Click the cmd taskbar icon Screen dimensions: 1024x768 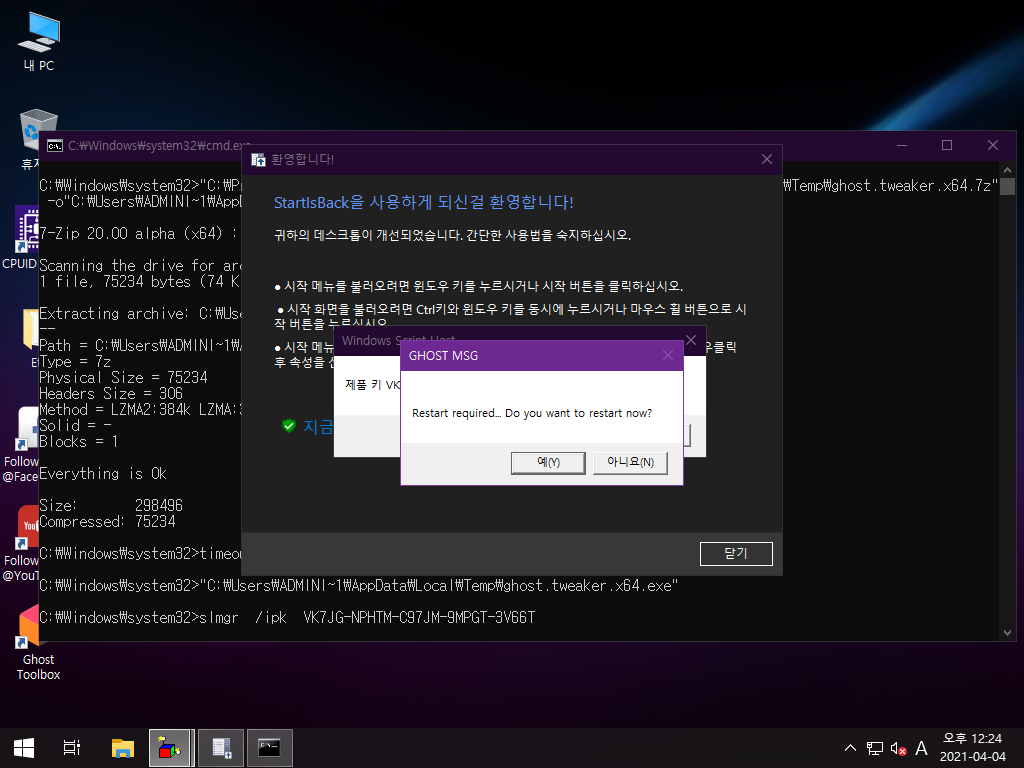pyautogui.click(x=269, y=748)
